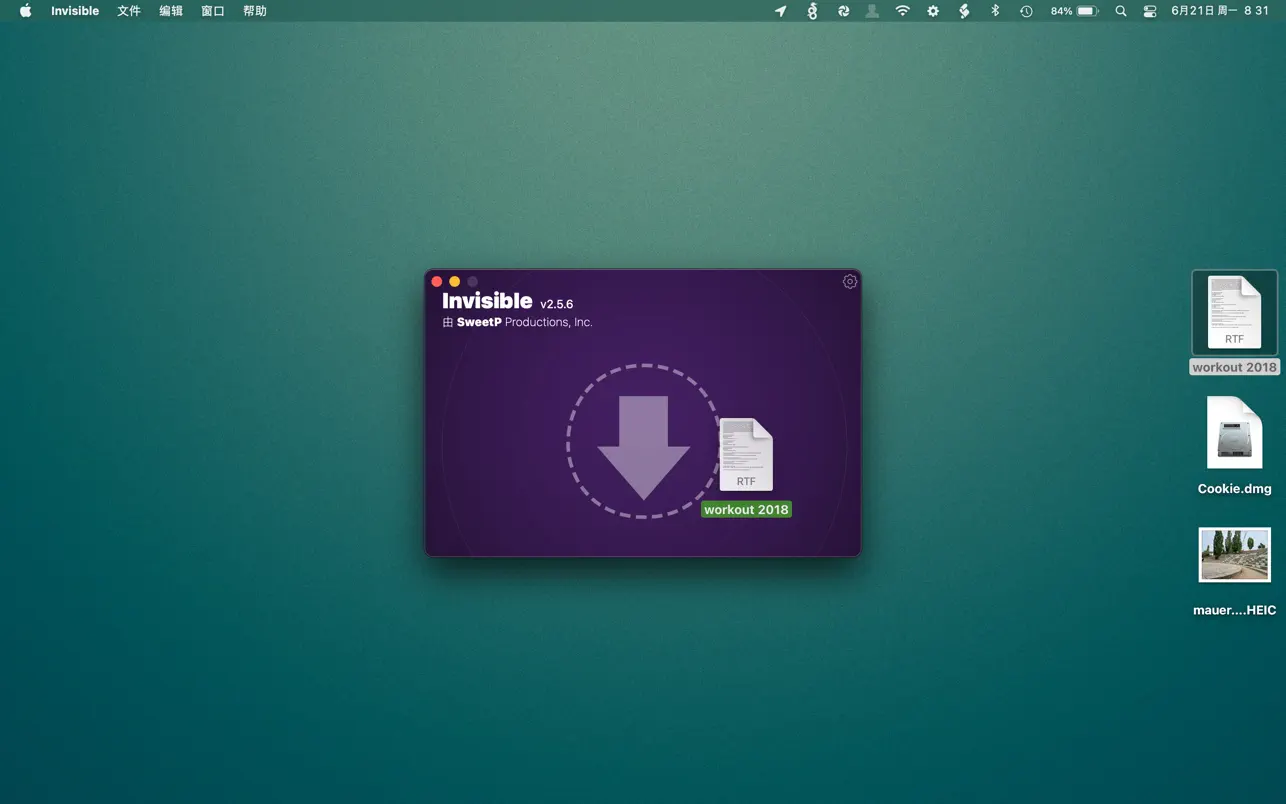Open Spotlight search icon

pyautogui.click(x=1121, y=11)
